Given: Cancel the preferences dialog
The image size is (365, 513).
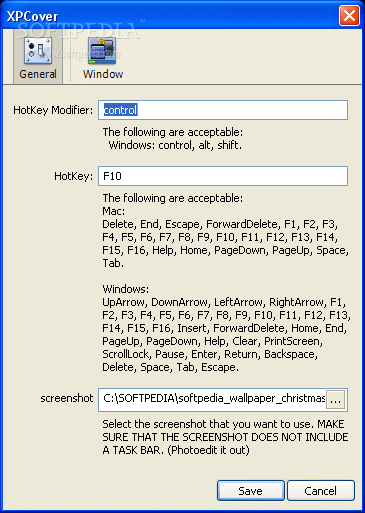Looking at the screenshot, I should (321, 491).
